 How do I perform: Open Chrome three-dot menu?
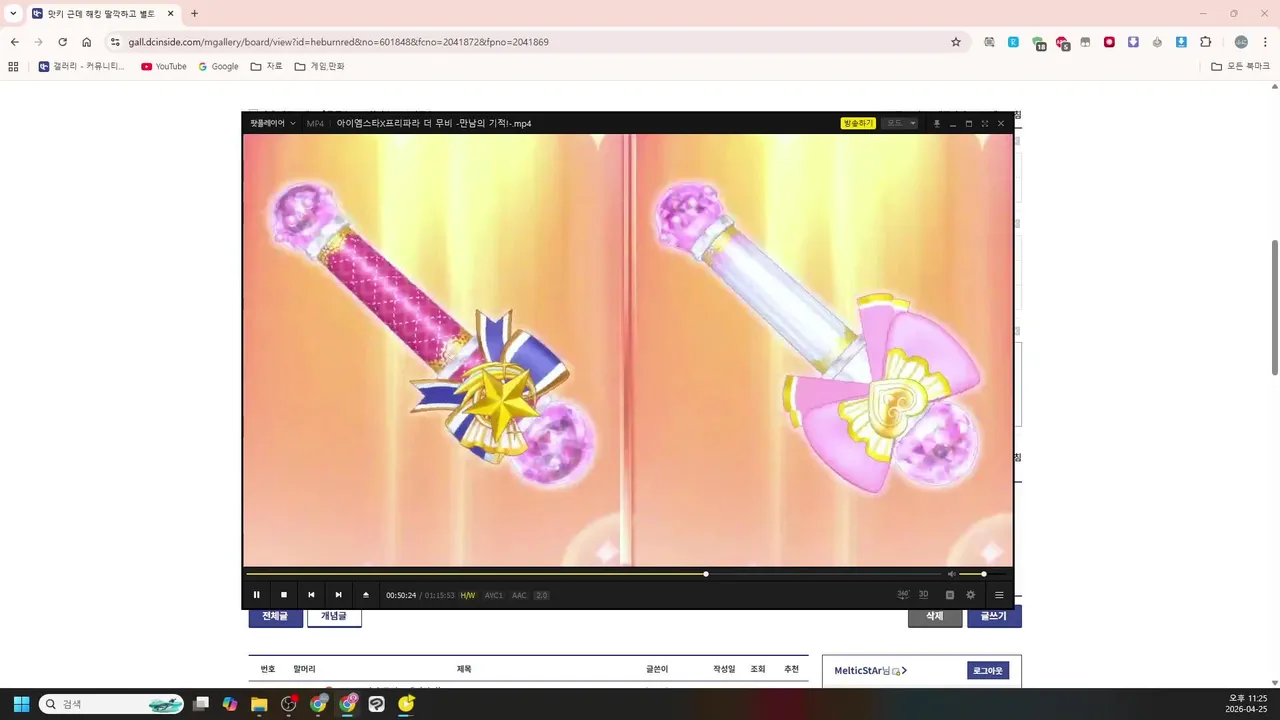click(x=1265, y=42)
